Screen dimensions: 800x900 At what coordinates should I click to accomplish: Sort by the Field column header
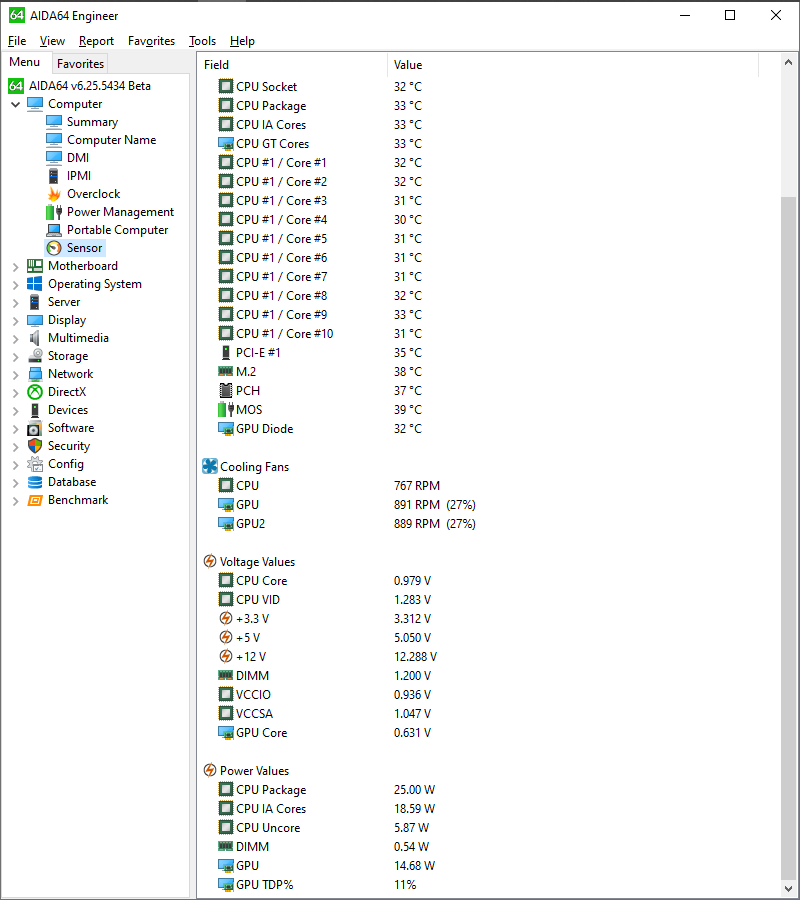coord(293,65)
